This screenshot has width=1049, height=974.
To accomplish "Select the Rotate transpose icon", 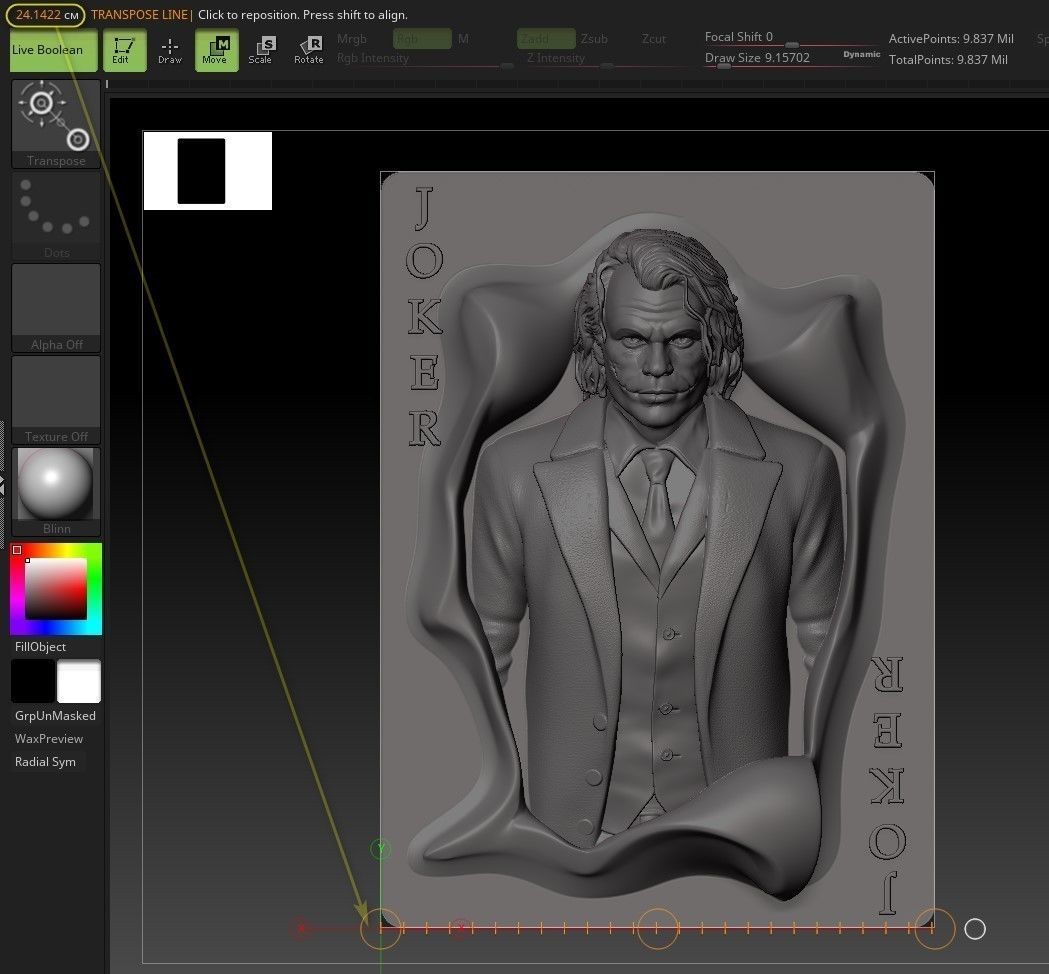I will (x=308, y=50).
